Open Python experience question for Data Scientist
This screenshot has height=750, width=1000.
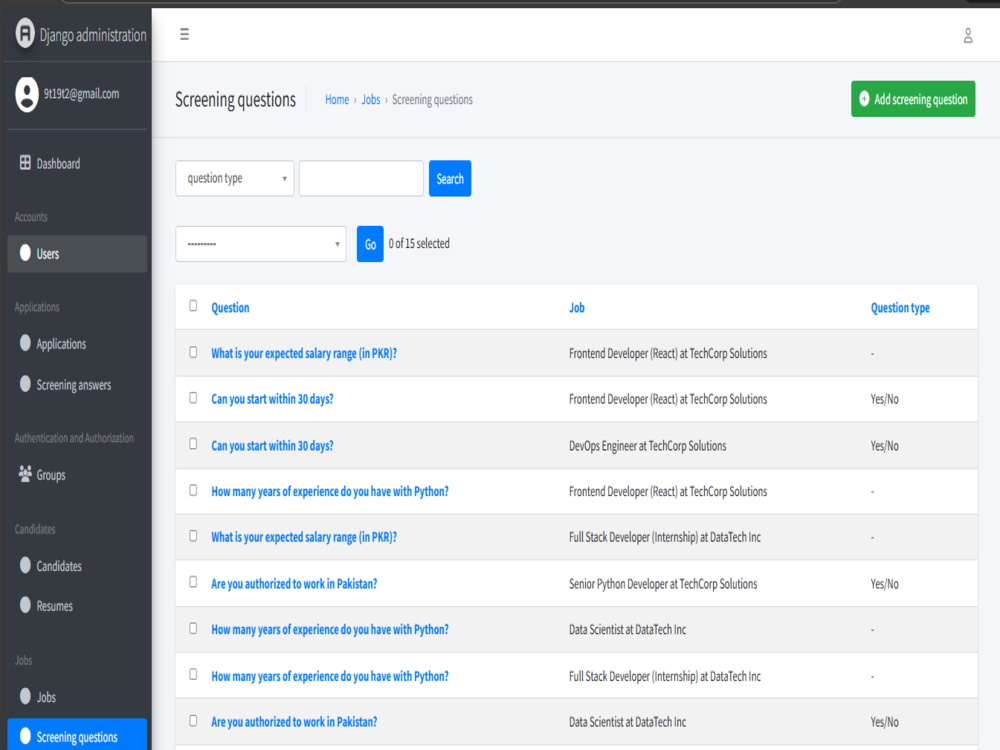pos(330,629)
